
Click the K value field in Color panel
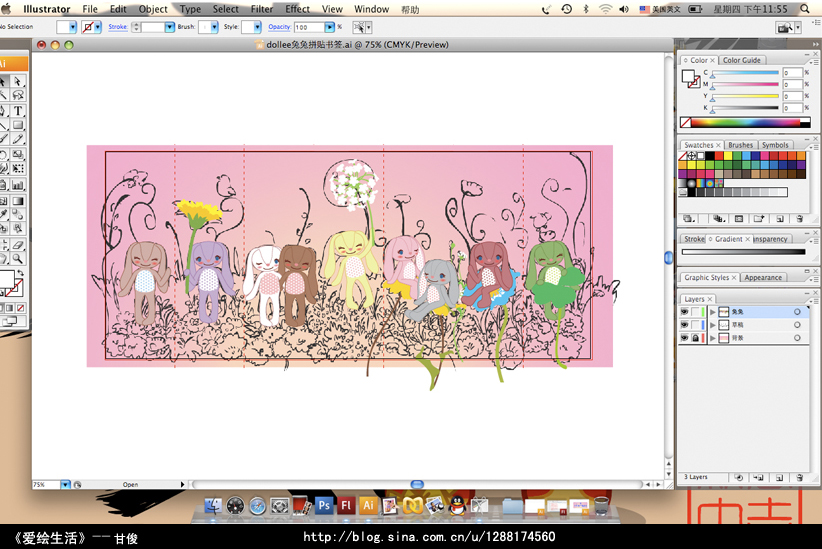[x=793, y=108]
